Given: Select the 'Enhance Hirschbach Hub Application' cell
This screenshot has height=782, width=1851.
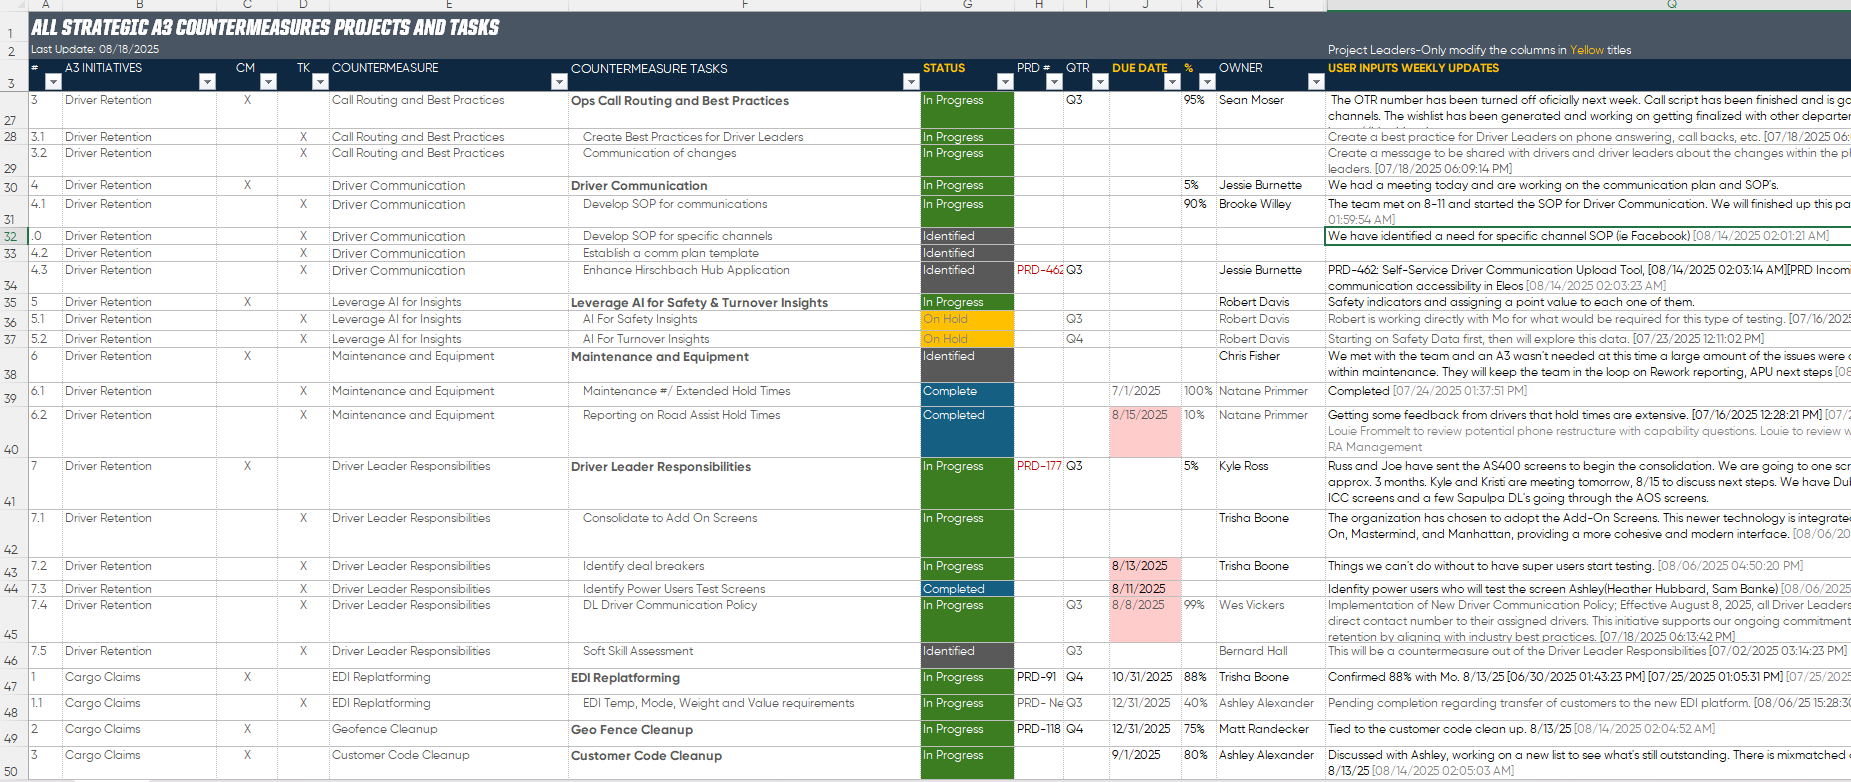Looking at the screenshot, I should point(744,278).
